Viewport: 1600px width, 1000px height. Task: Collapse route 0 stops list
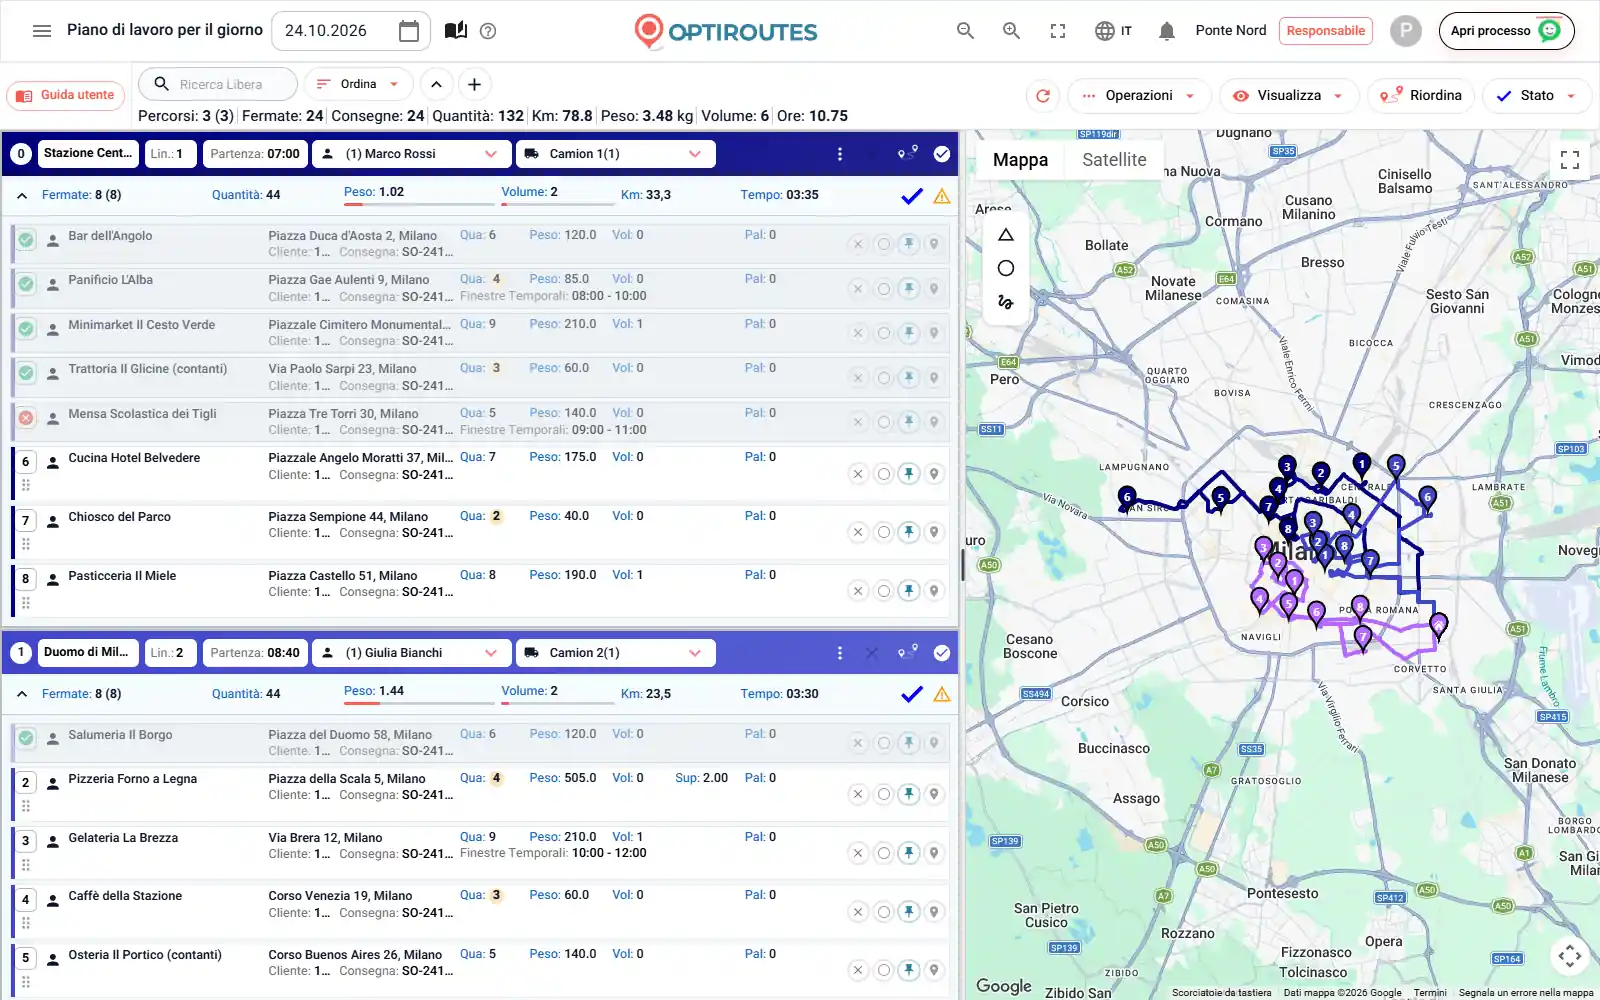tap(22, 196)
